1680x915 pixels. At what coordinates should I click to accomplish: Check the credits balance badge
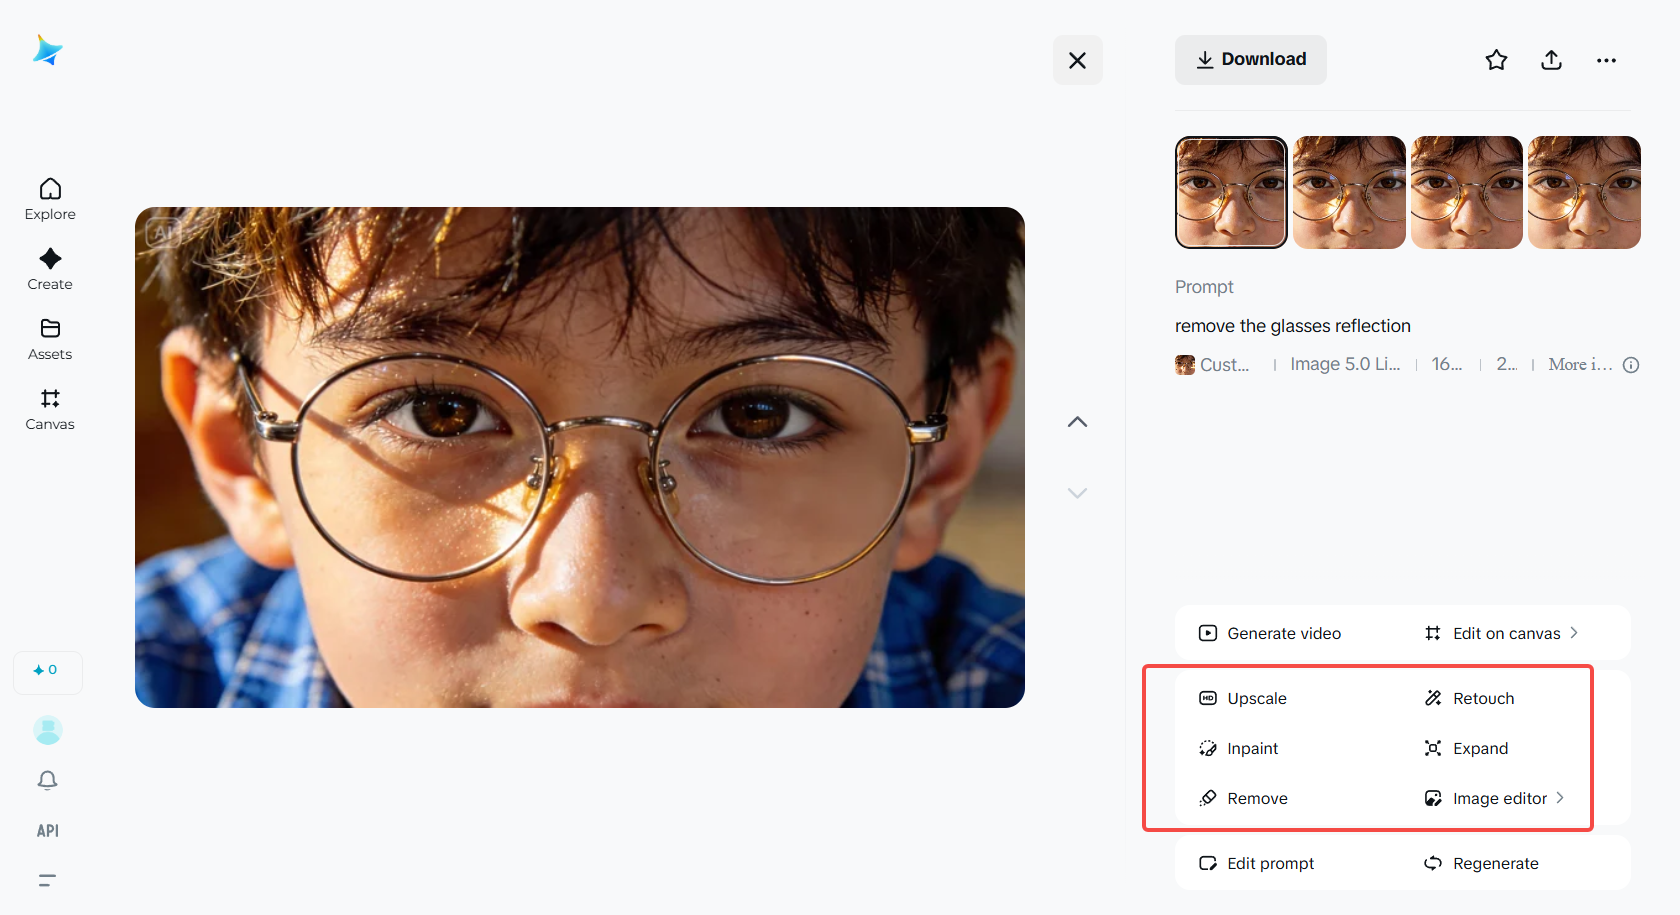(47, 671)
